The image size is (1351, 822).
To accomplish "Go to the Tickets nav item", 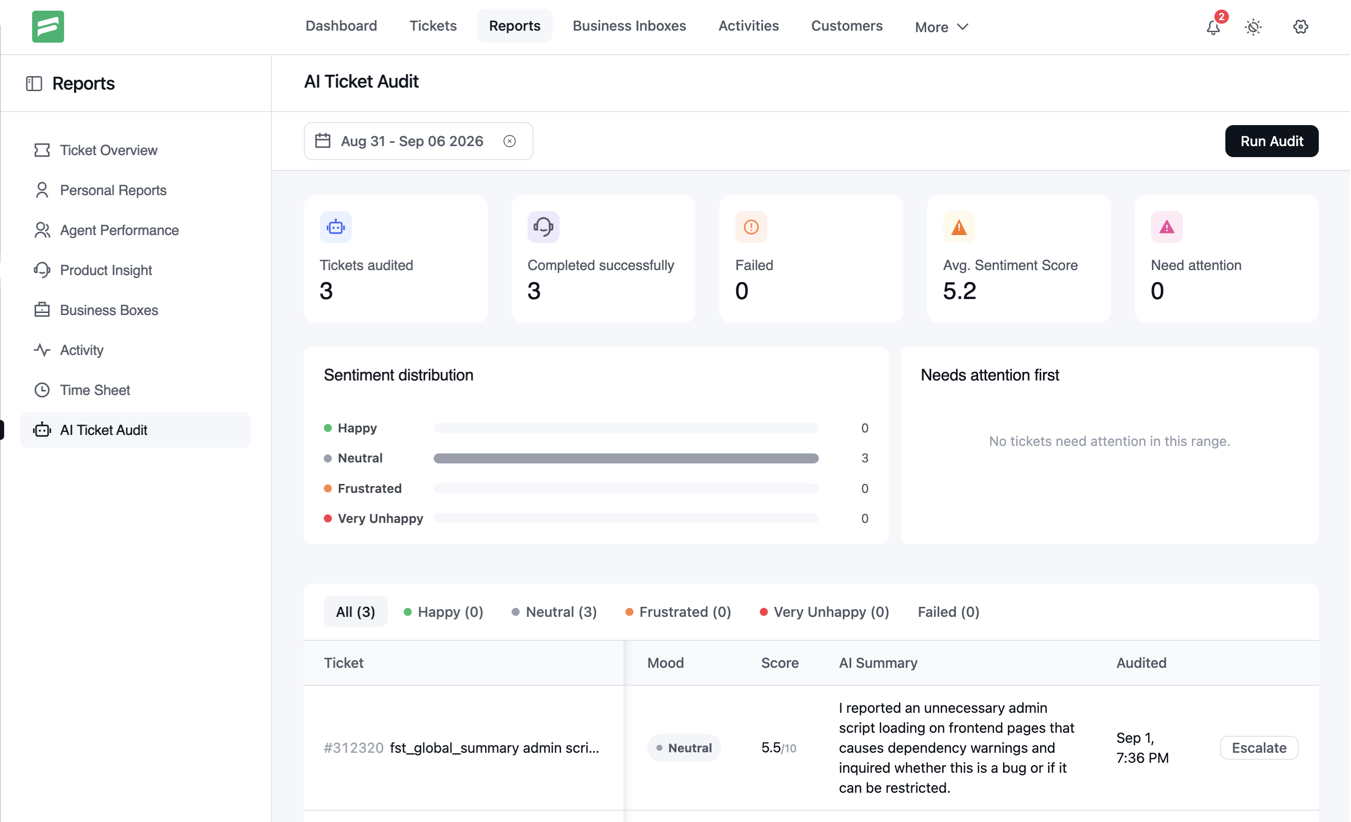I will point(433,26).
